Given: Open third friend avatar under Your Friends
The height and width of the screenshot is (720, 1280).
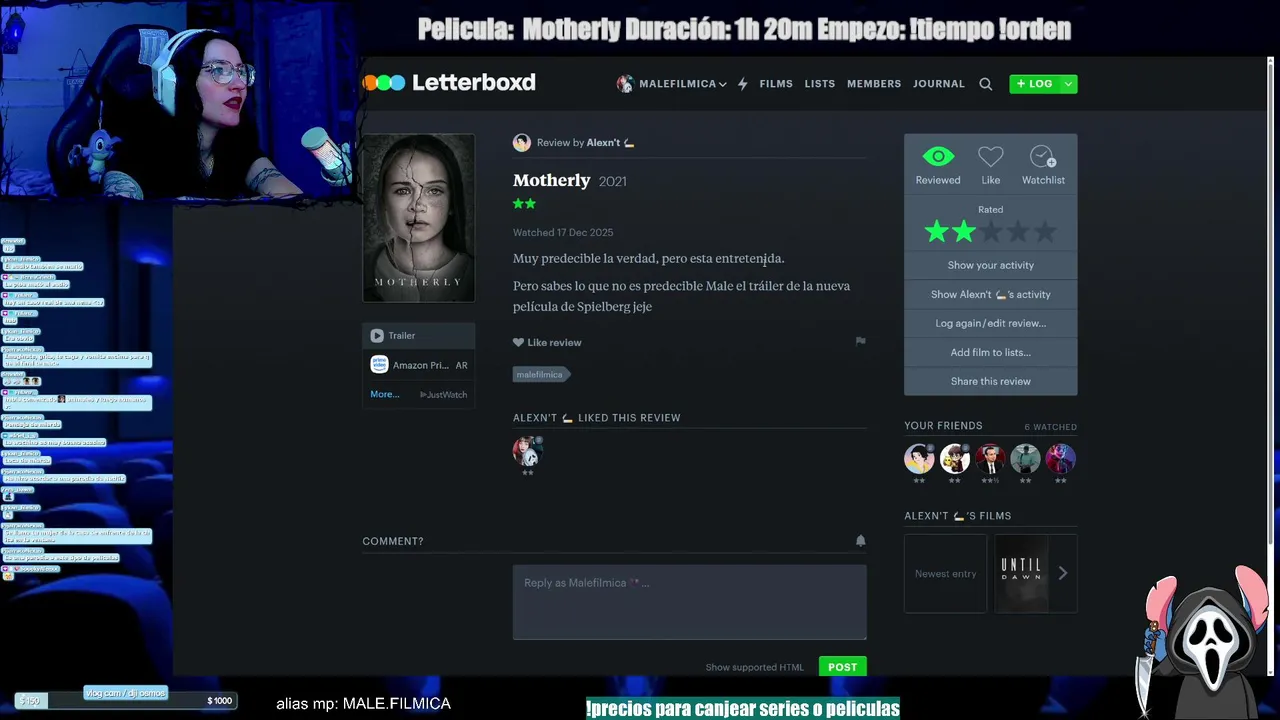Looking at the screenshot, I should (x=990, y=459).
